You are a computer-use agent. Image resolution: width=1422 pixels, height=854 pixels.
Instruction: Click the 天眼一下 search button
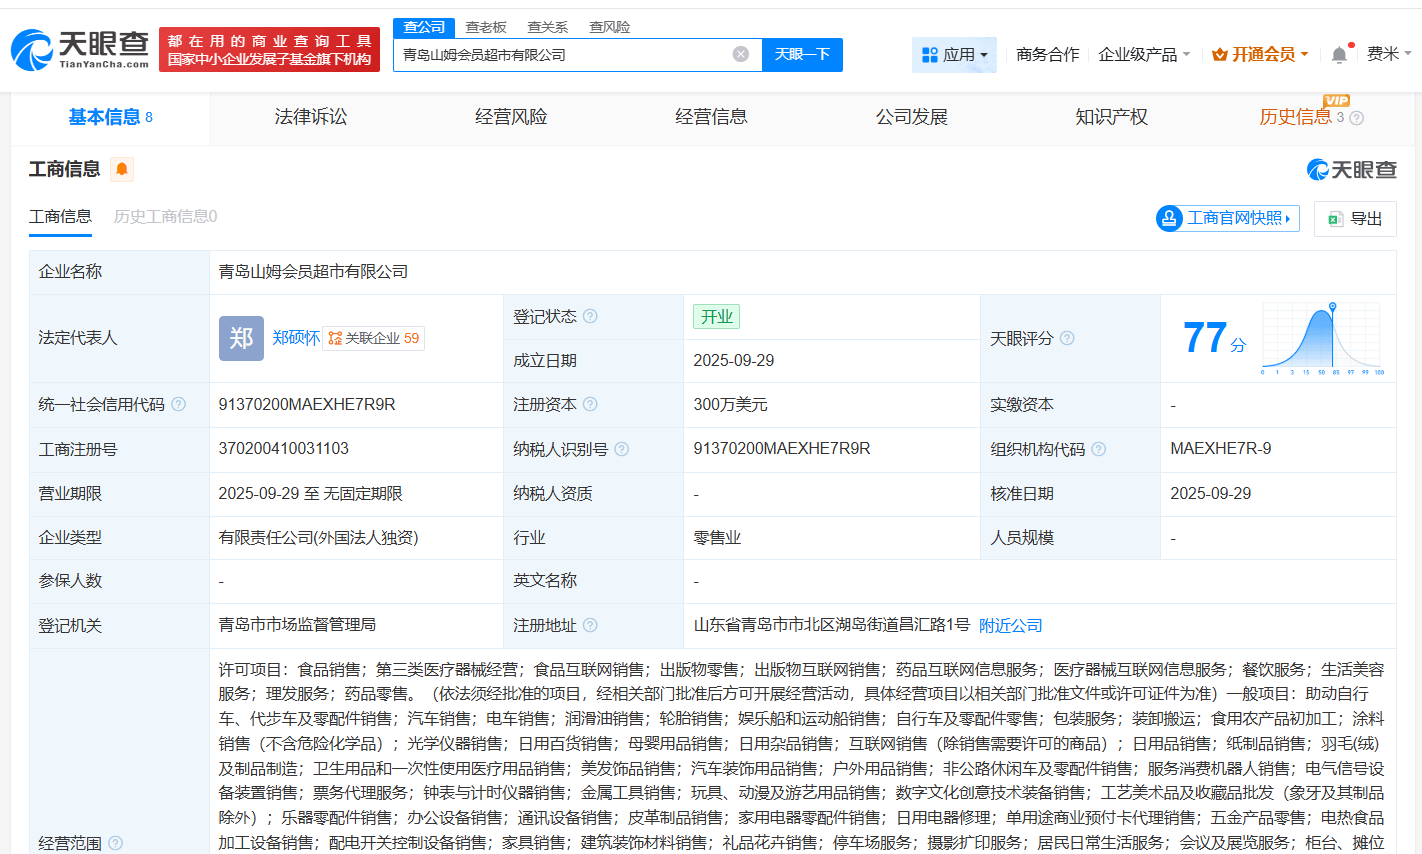click(x=802, y=54)
